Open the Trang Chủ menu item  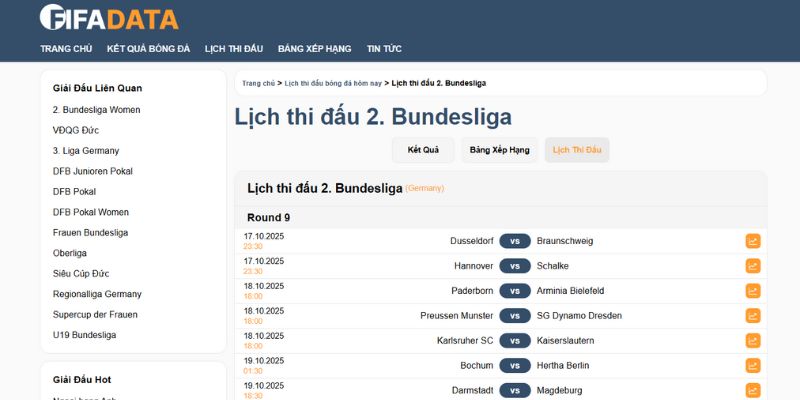(x=66, y=49)
